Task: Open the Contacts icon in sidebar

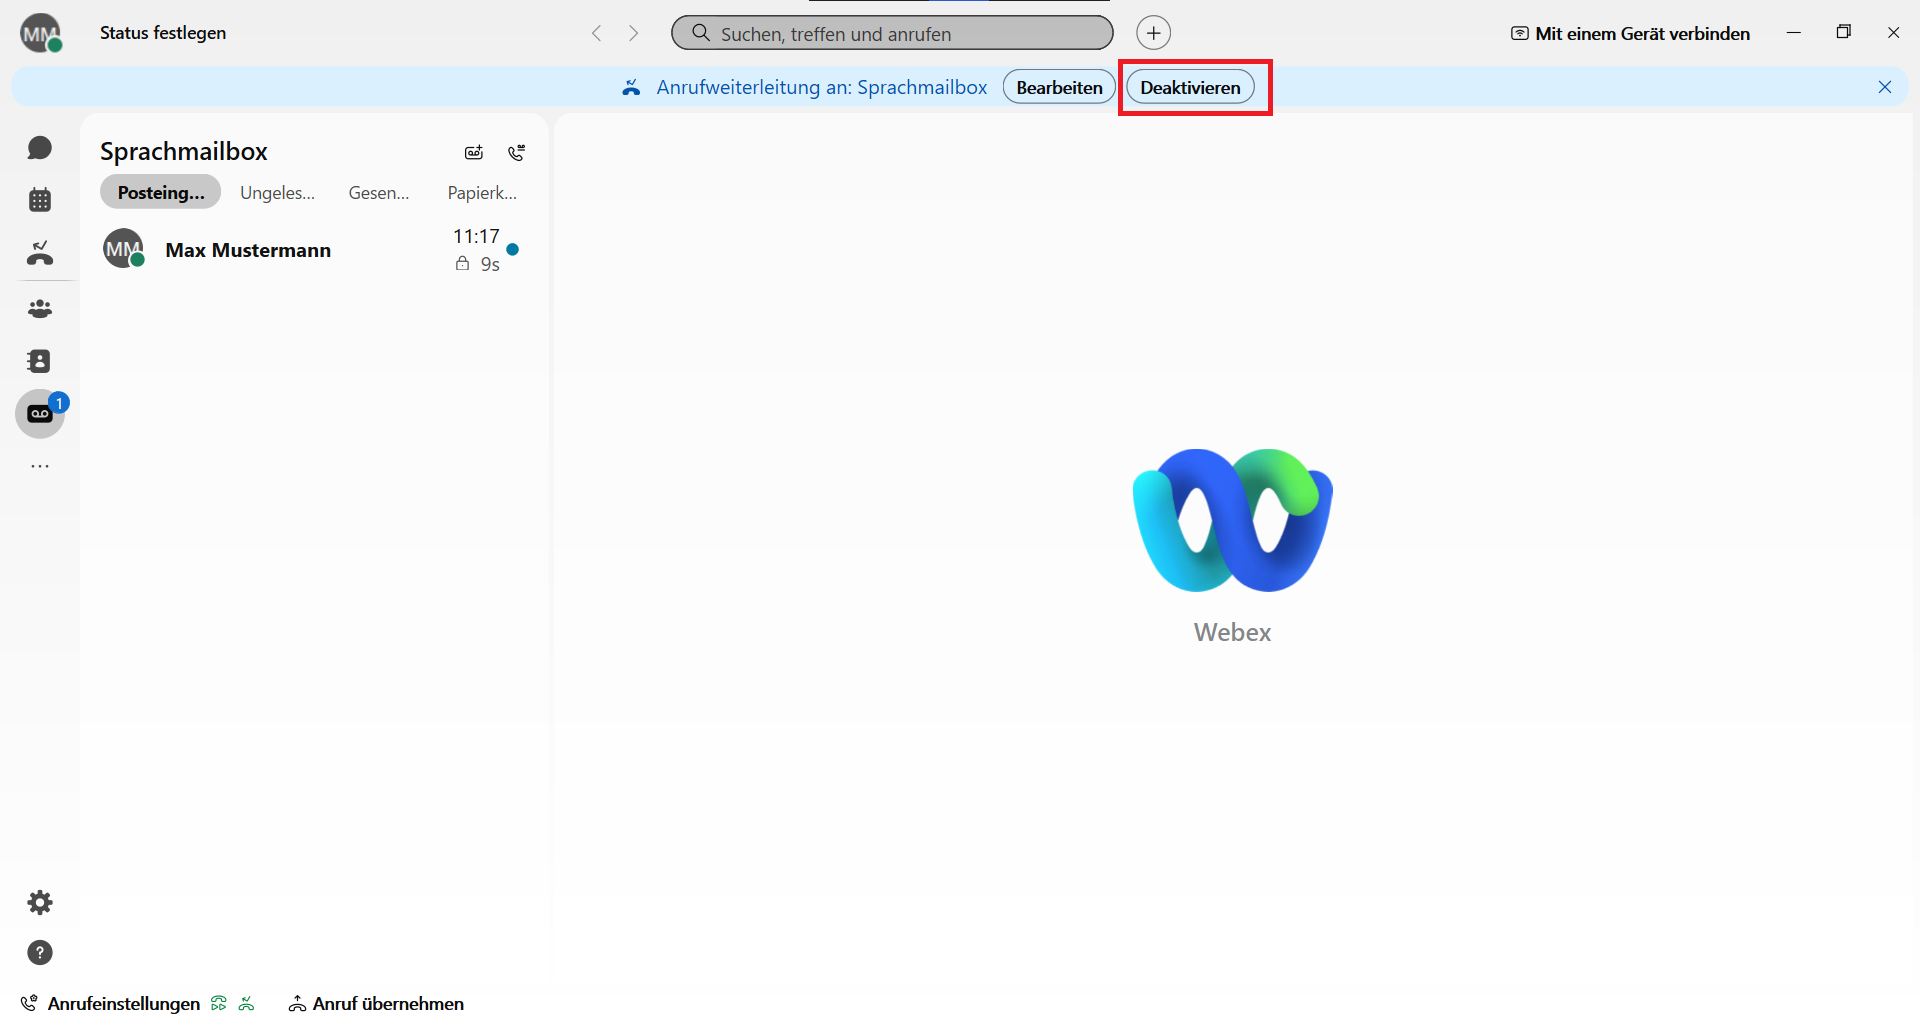Action: 40,361
